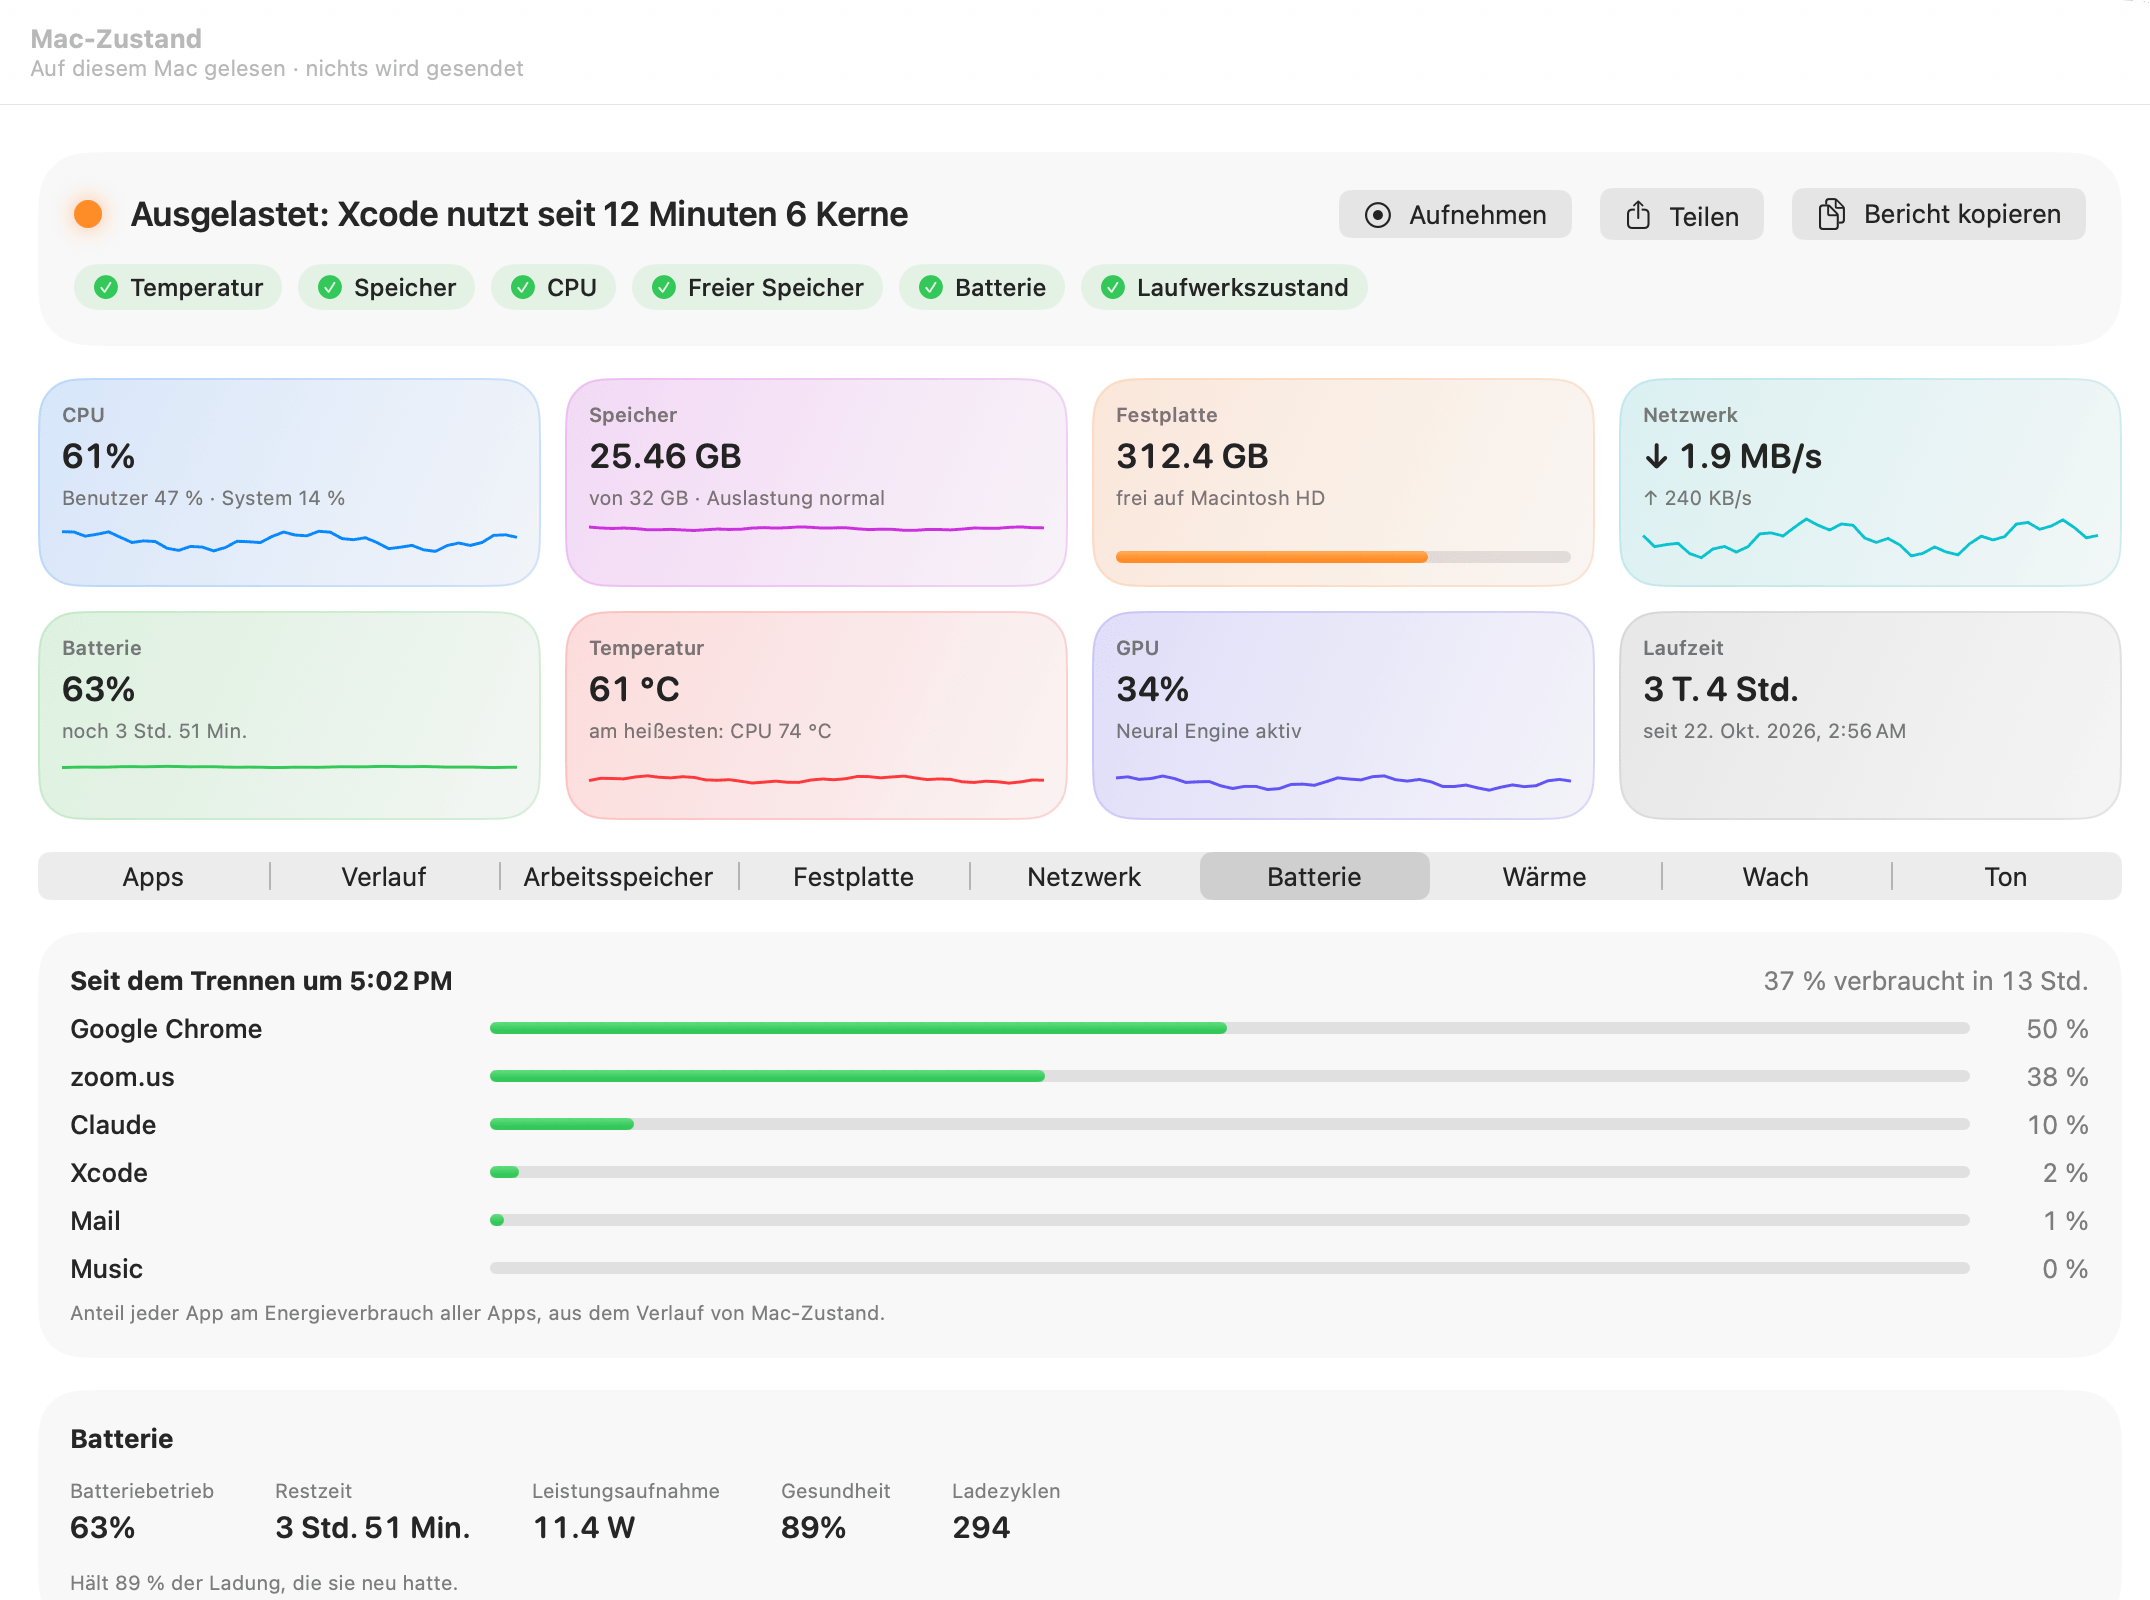Select the Xcode row
The width and height of the screenshot is (2150, 1600).
(1079, 1173)
